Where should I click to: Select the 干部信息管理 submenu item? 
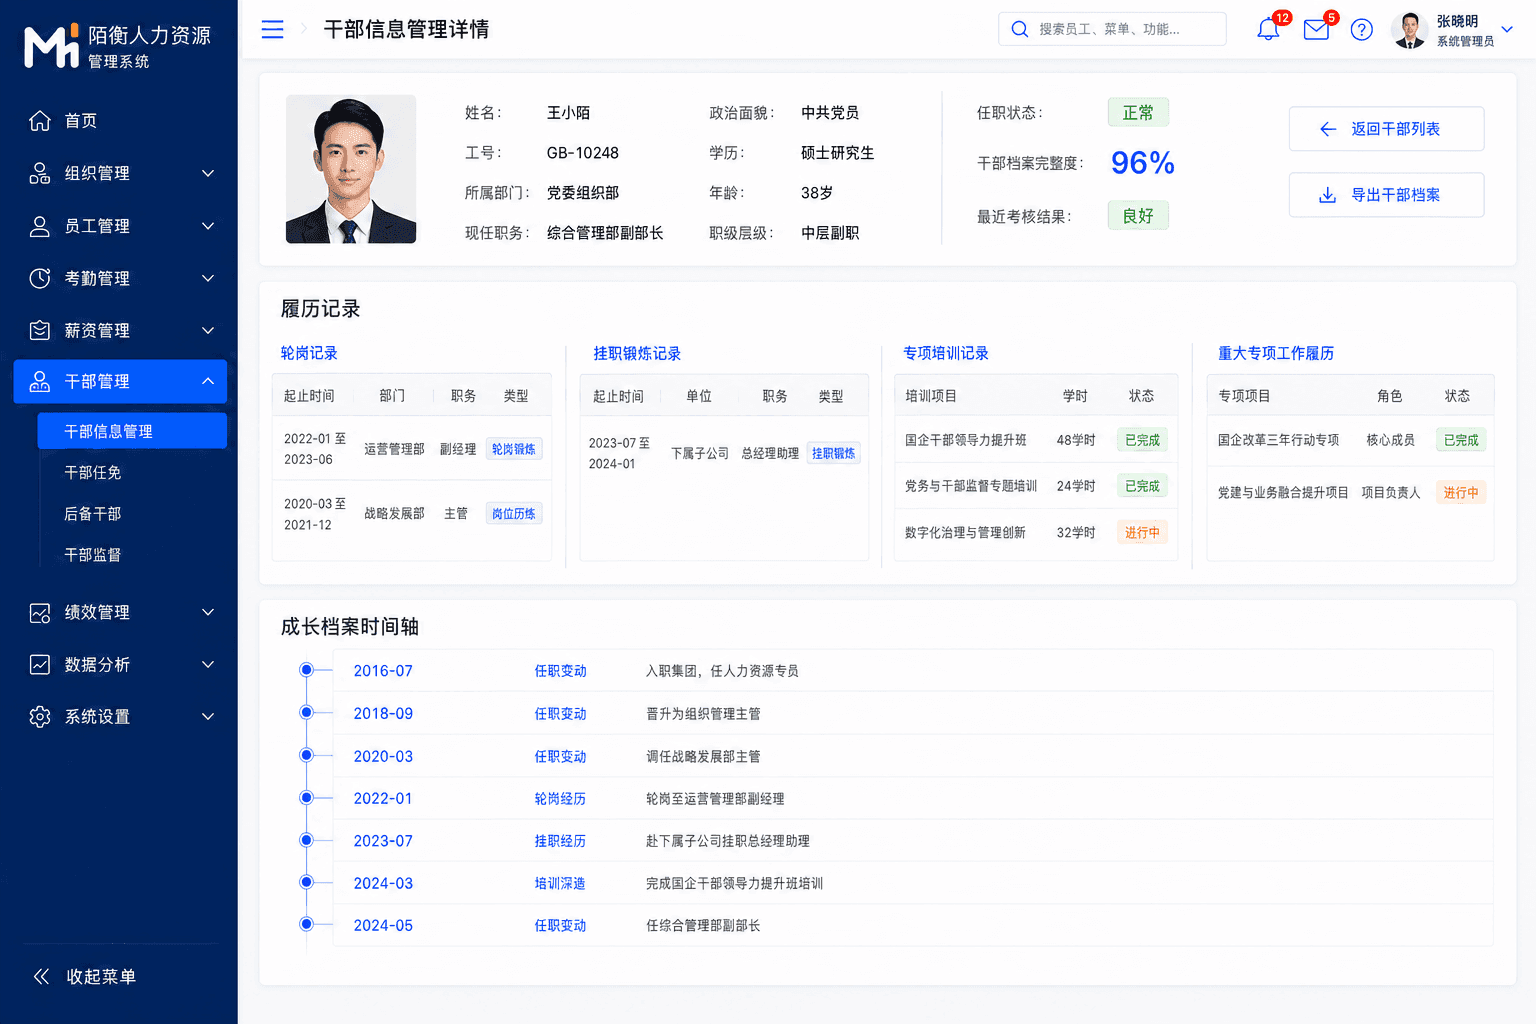[132, 431]
